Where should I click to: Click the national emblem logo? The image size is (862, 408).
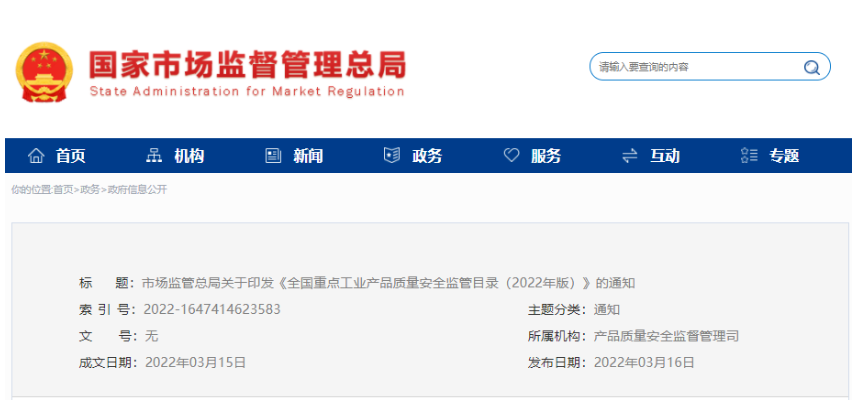click(44, 73)
